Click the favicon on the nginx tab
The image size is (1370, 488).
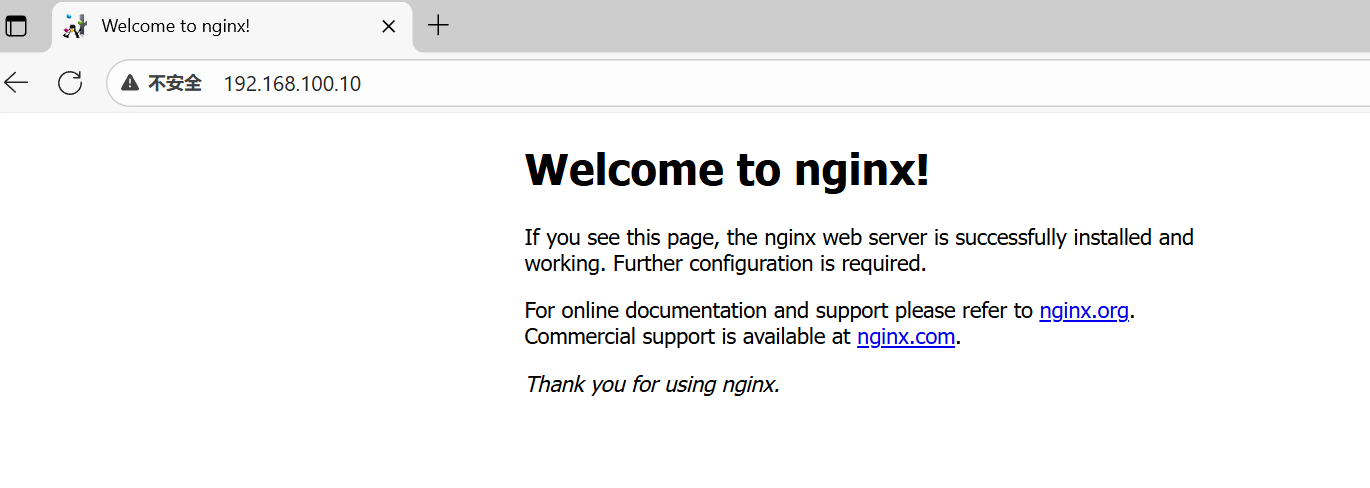click(75, 26)
